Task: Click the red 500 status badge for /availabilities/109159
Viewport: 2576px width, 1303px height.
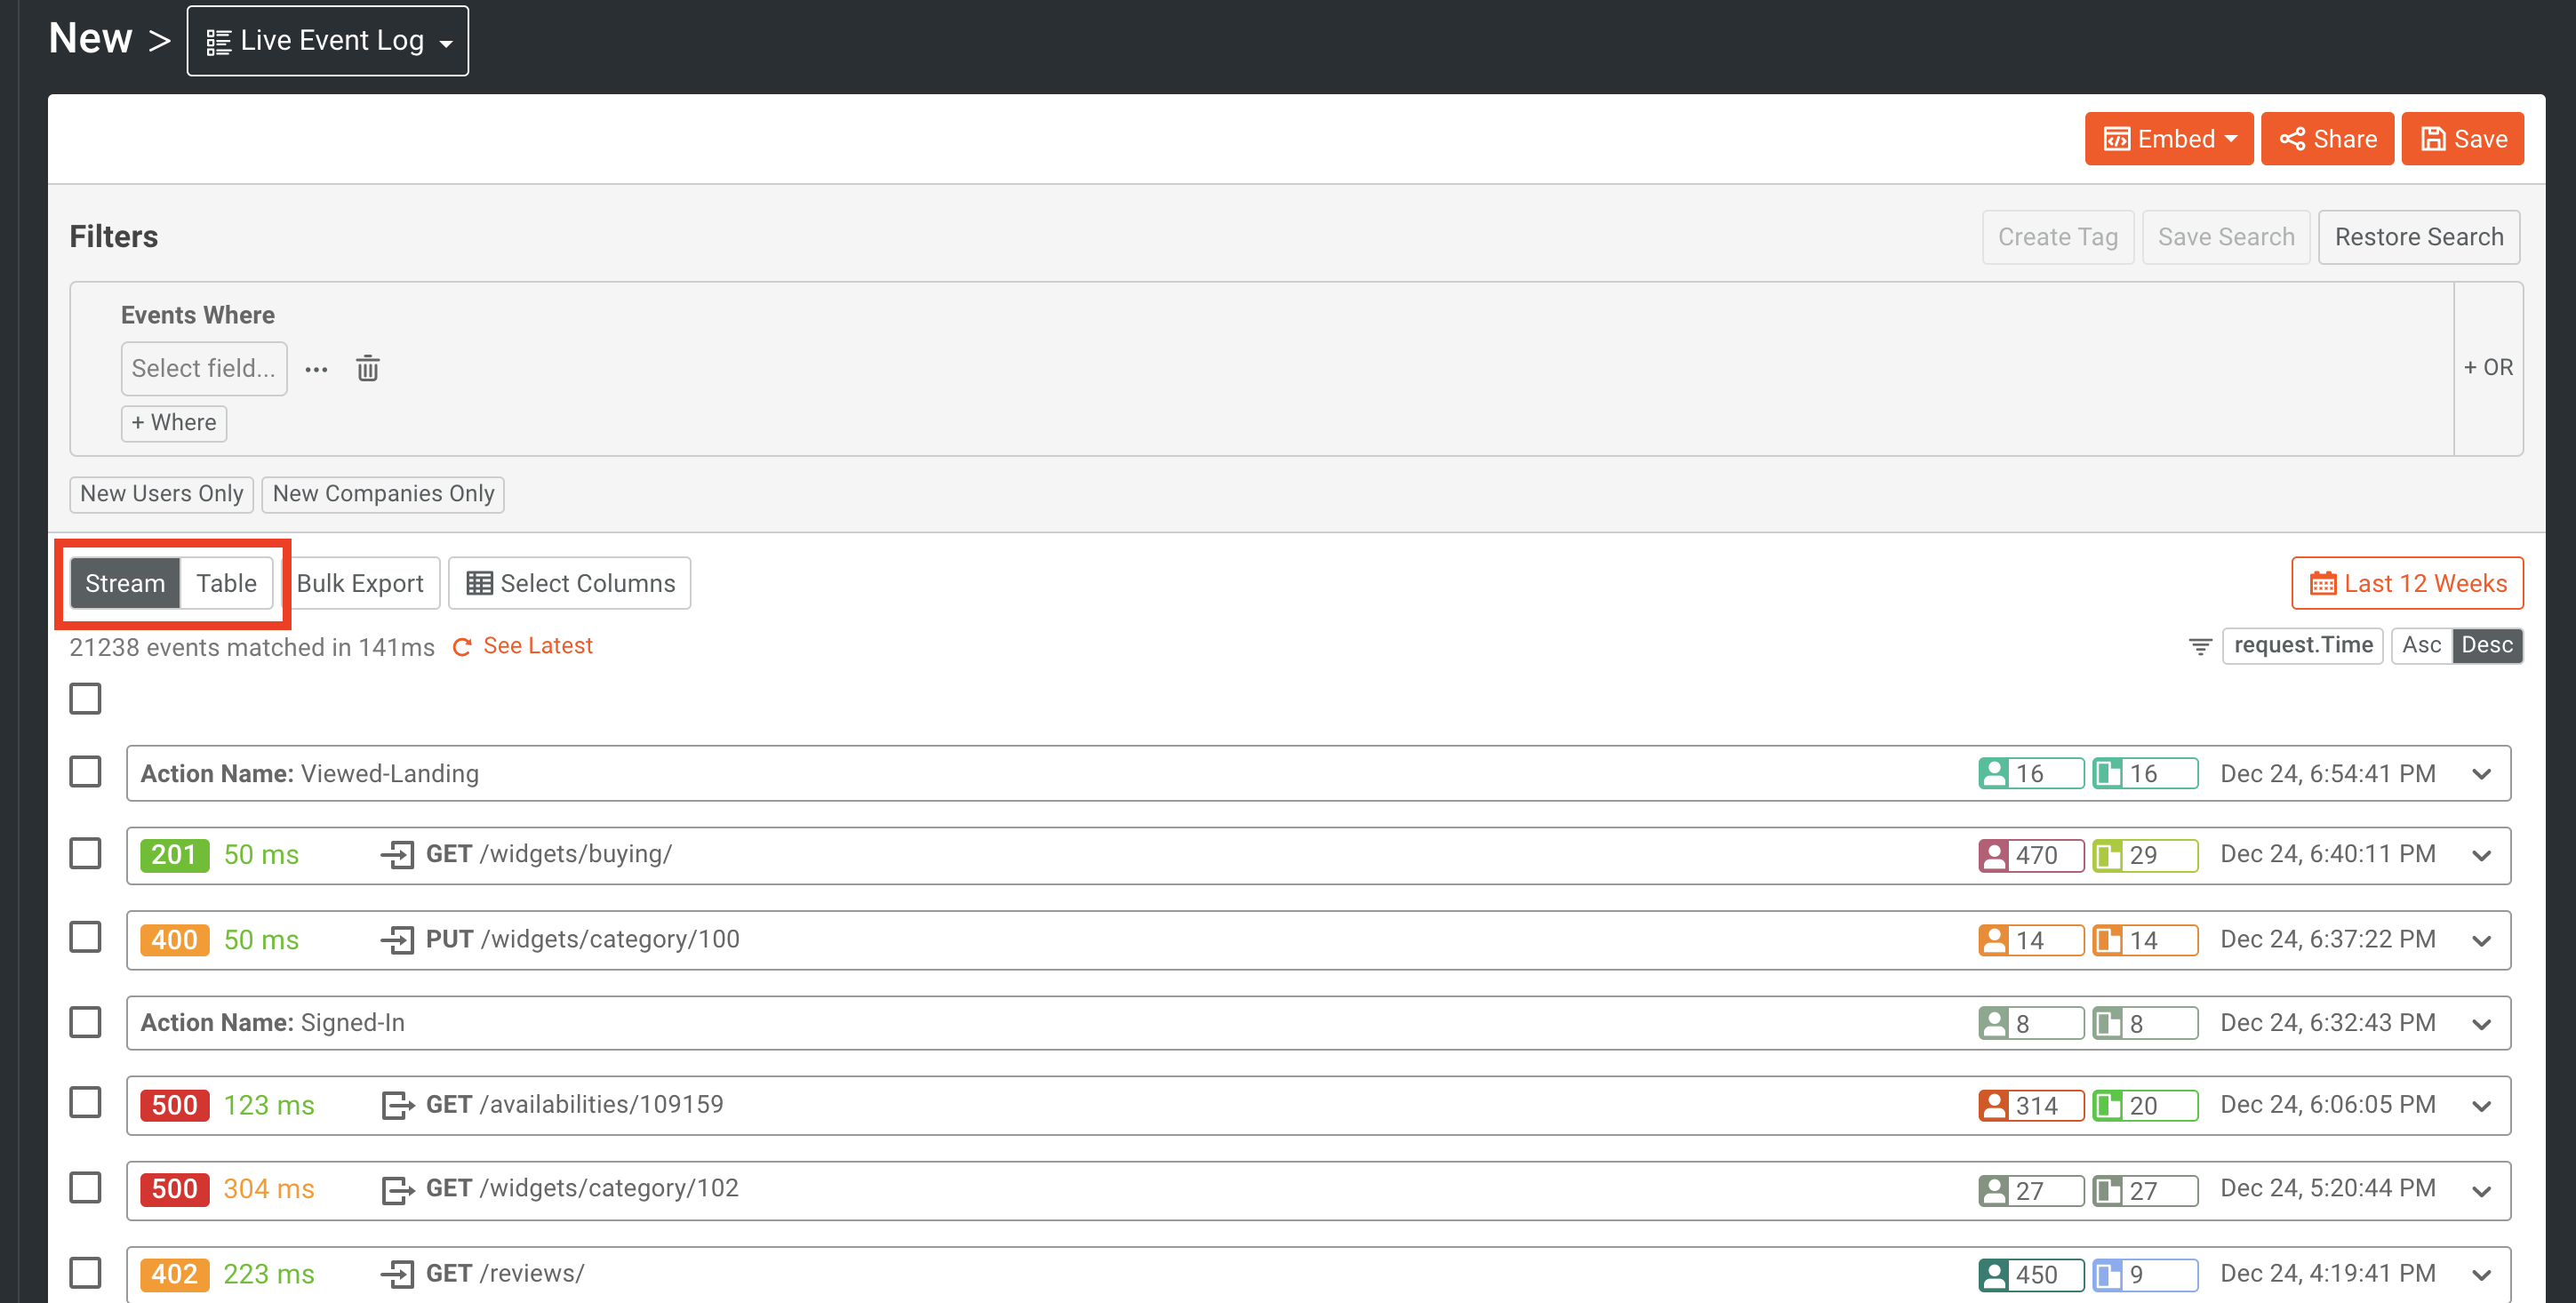Action: (174, 1105)
